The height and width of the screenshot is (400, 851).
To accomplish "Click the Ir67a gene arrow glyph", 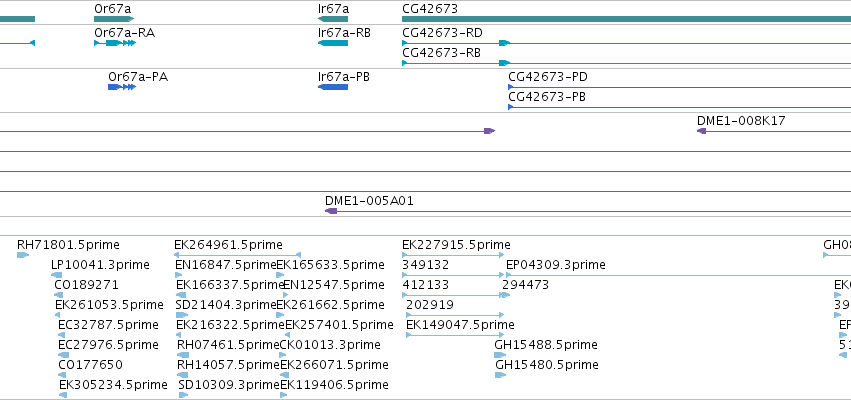I will (x=333, y=19).
